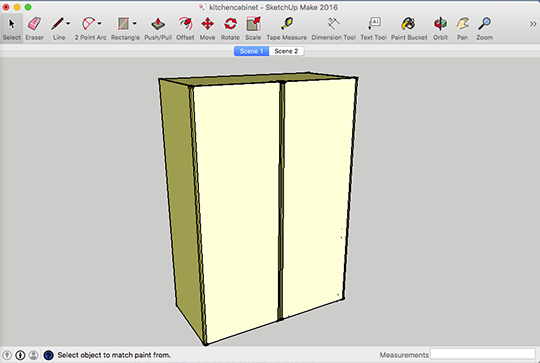Activate the Text Tool
The image size is (540, 363).
tap(374, 28)
